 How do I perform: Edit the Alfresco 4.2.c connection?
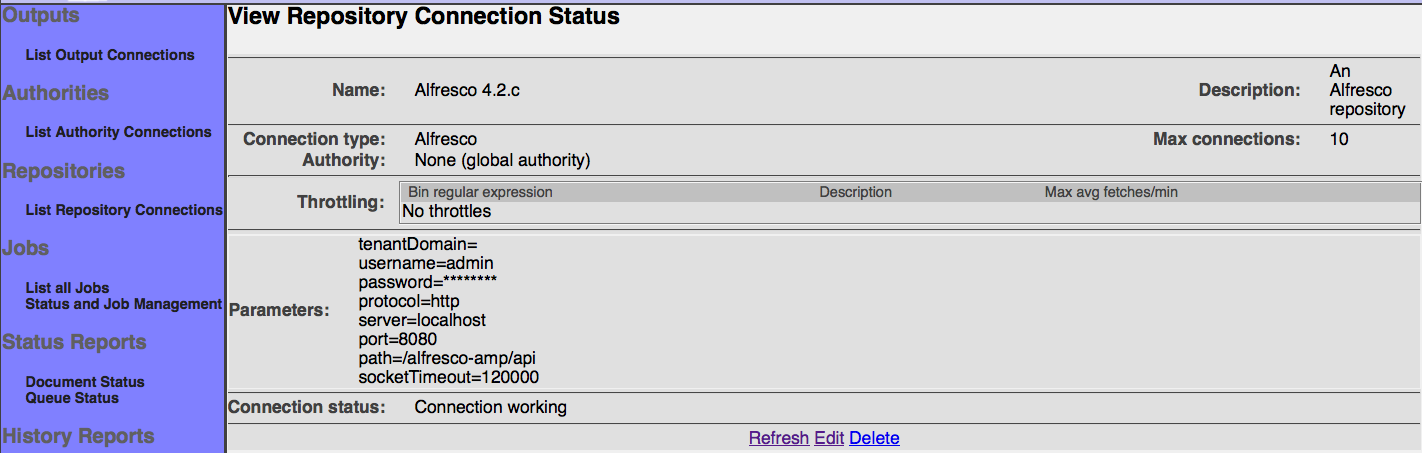pyautogui.click(x=829, y=438)
